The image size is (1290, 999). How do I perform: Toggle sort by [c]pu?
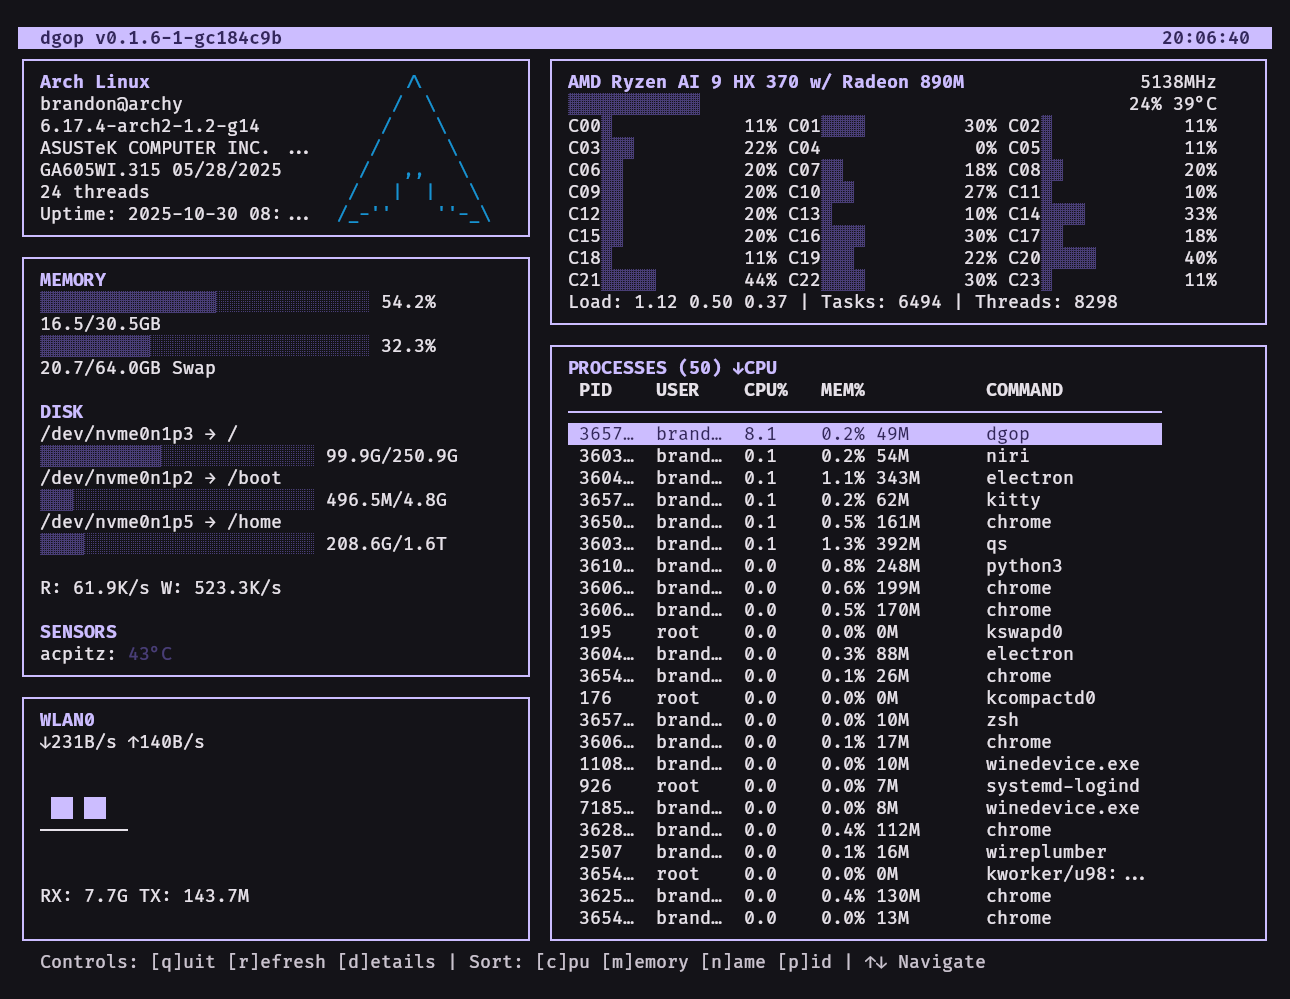(x=562, y=962)
